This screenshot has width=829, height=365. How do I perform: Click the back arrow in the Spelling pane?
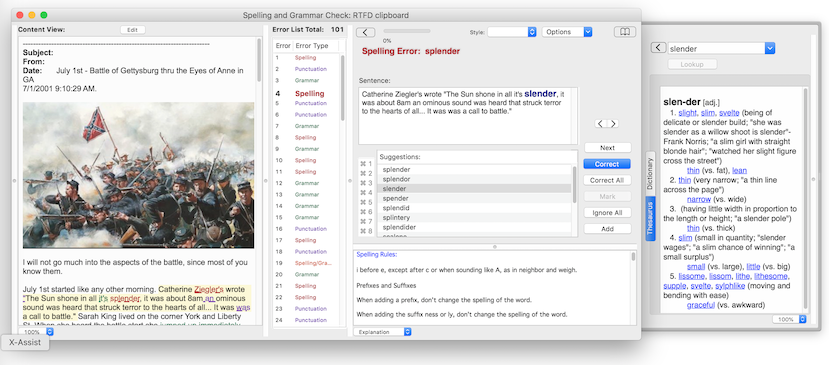(365, 32)
